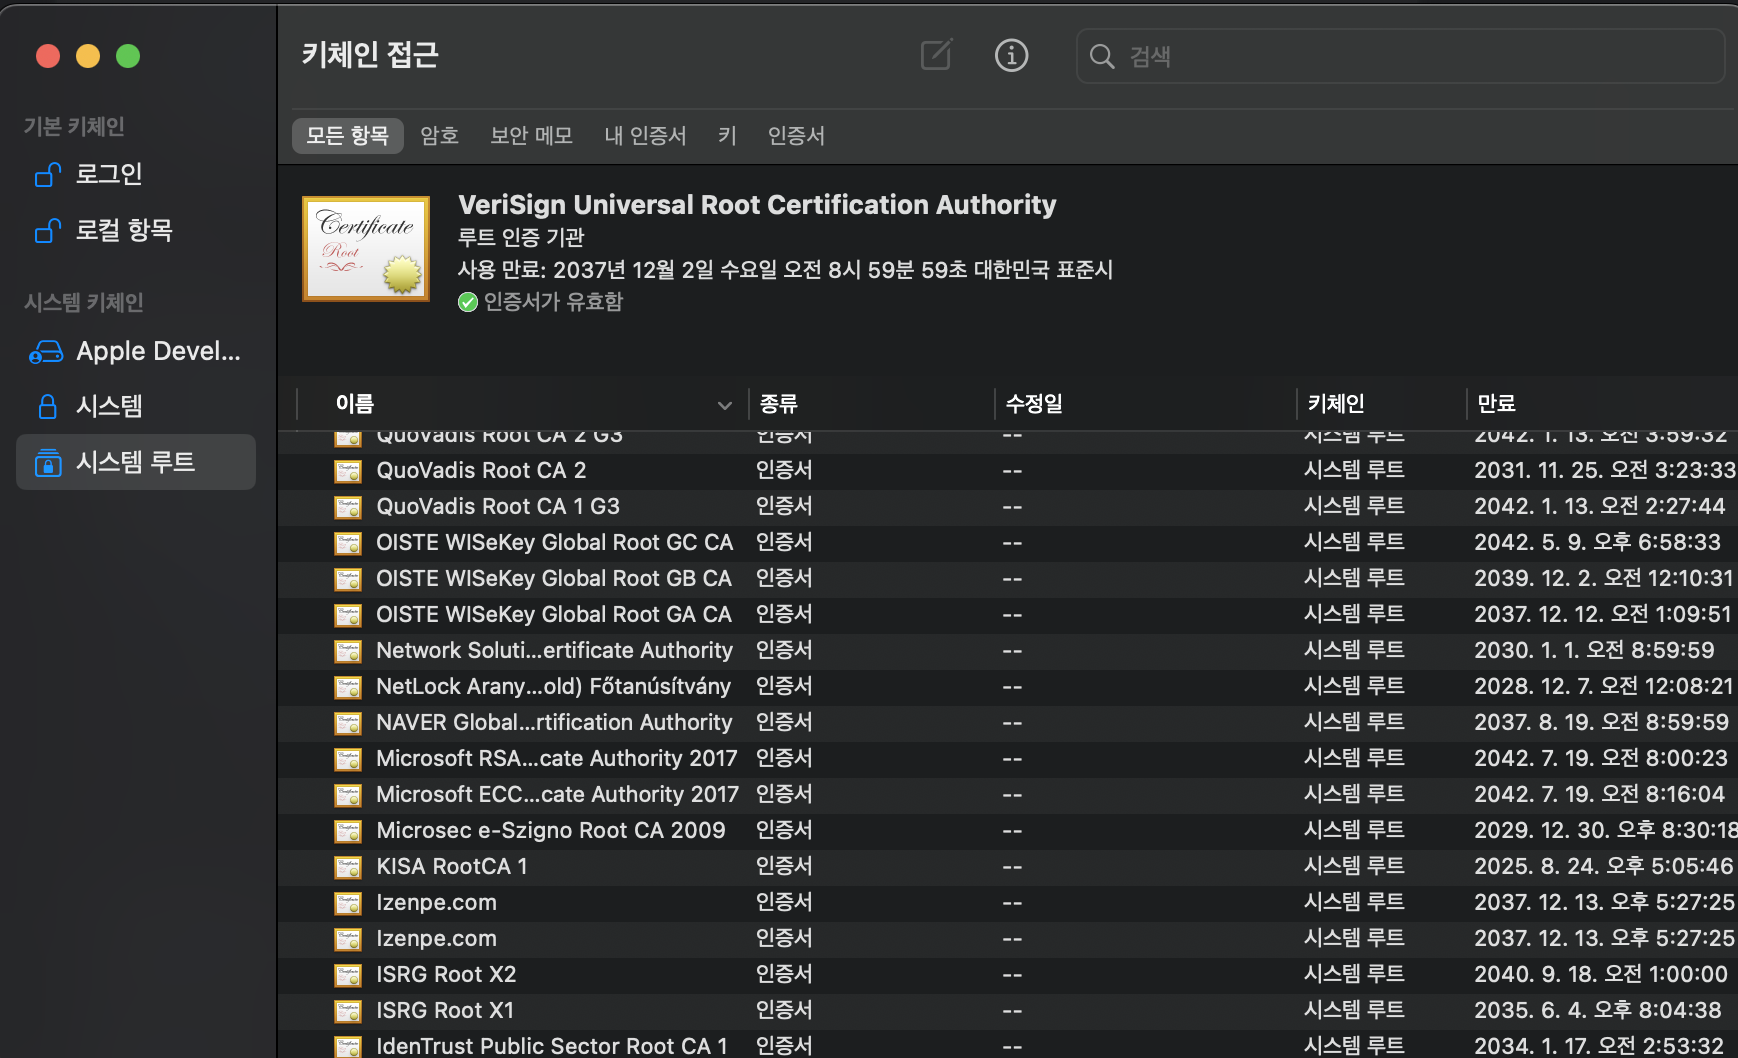Switch to the 모든 항목 tab
Viewport: 1738px width, 1058px height.
point(347,135)
